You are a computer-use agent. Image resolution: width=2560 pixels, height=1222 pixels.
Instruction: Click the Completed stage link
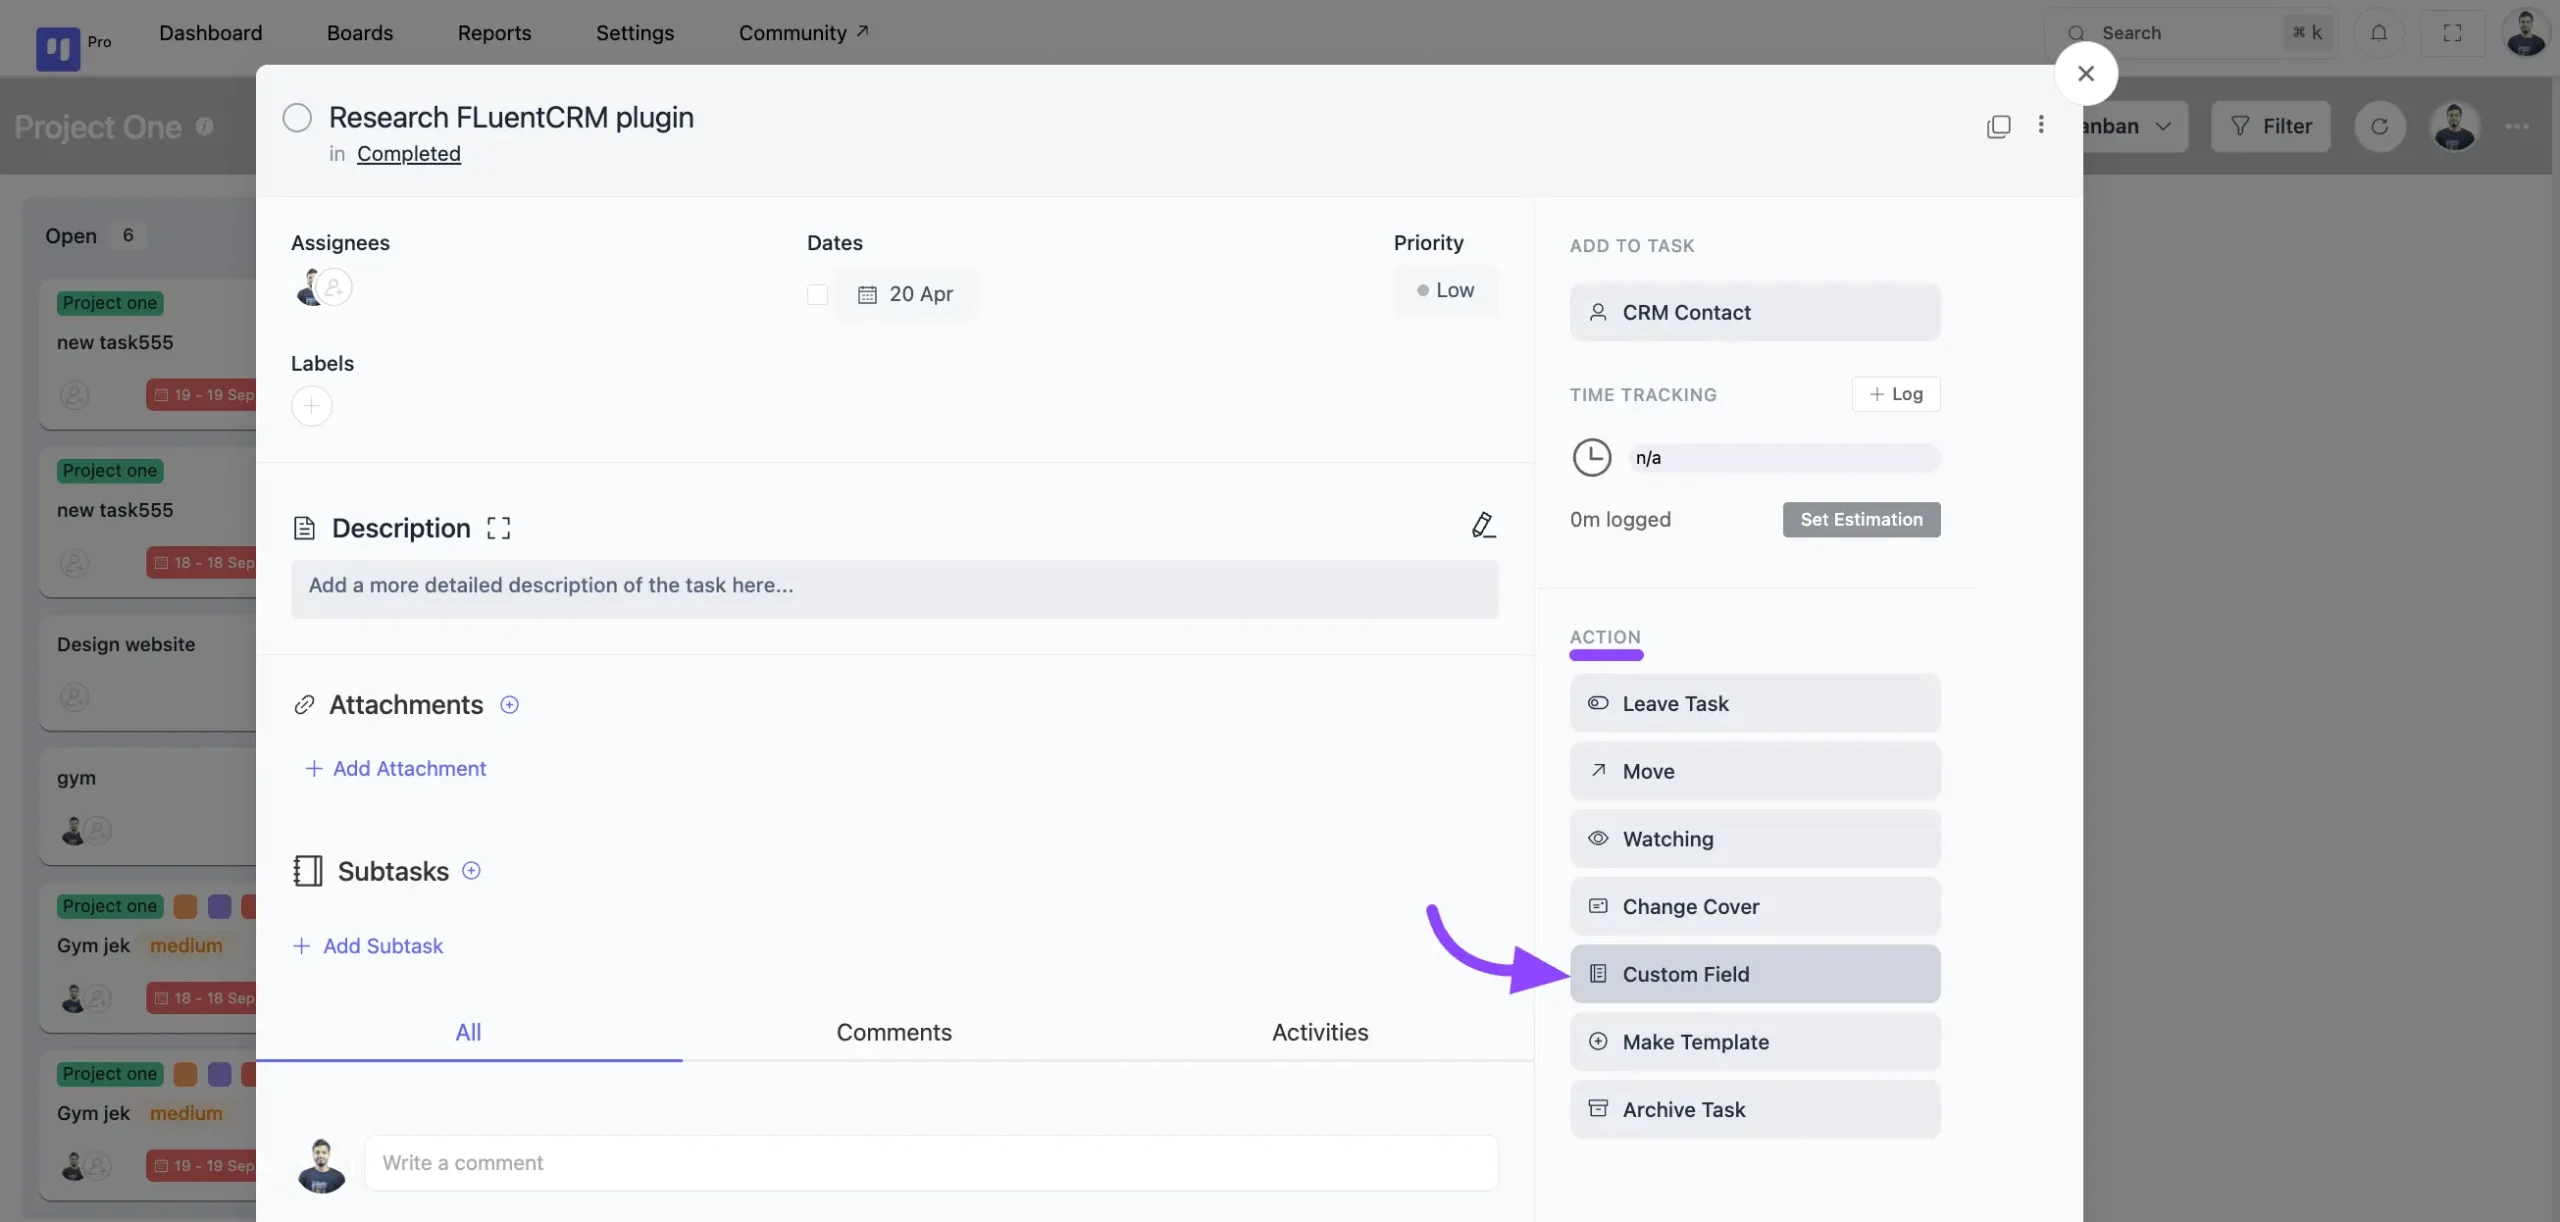point(409,154)
